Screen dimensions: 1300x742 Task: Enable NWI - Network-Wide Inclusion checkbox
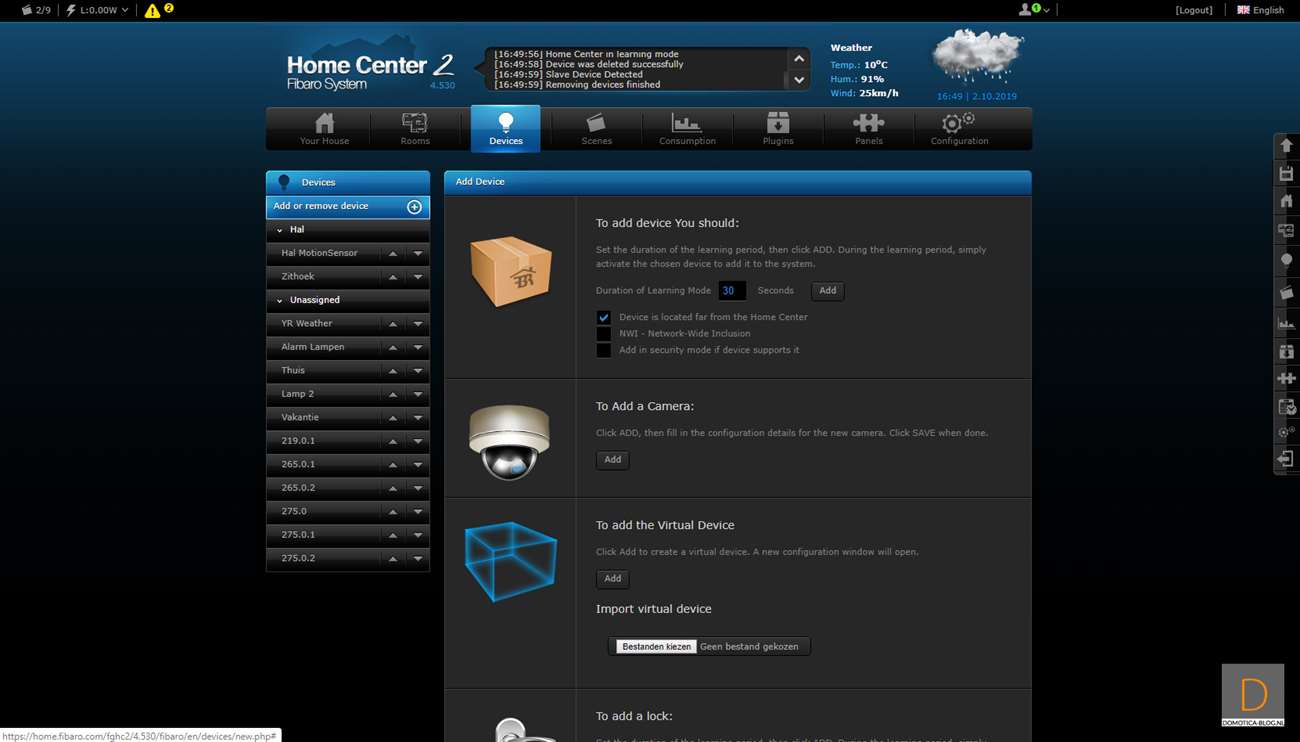(x=604, y=334)
